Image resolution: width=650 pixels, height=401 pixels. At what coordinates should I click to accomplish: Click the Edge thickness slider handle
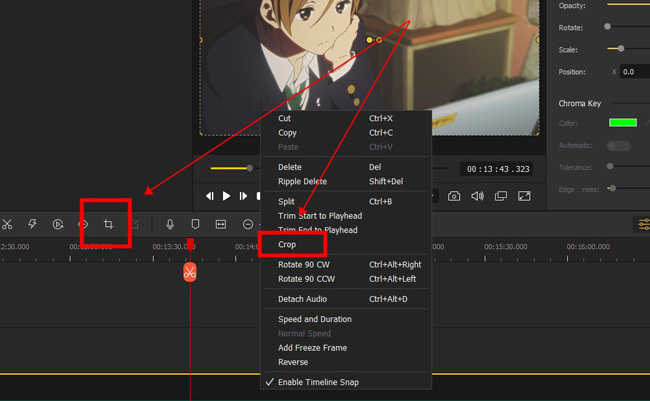[x=612, y=188]
